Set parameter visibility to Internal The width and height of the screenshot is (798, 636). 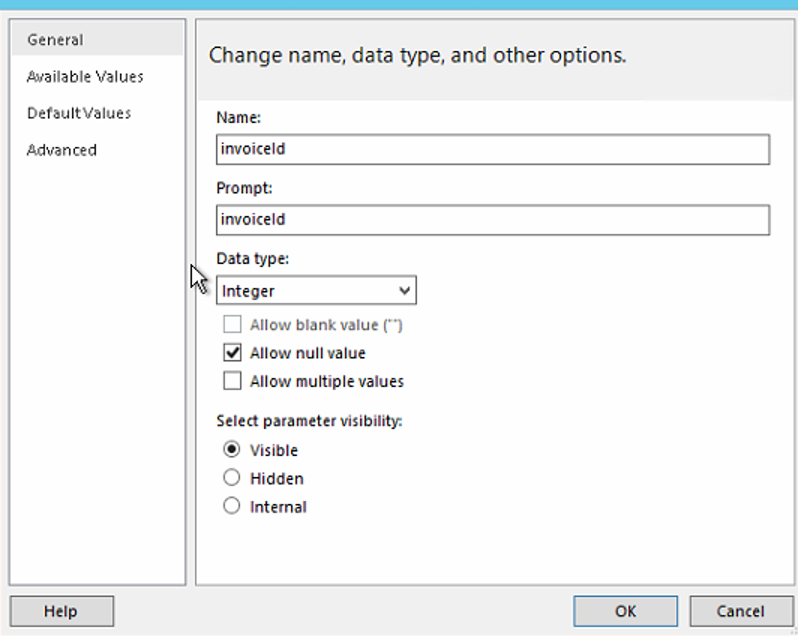(232, 506)
